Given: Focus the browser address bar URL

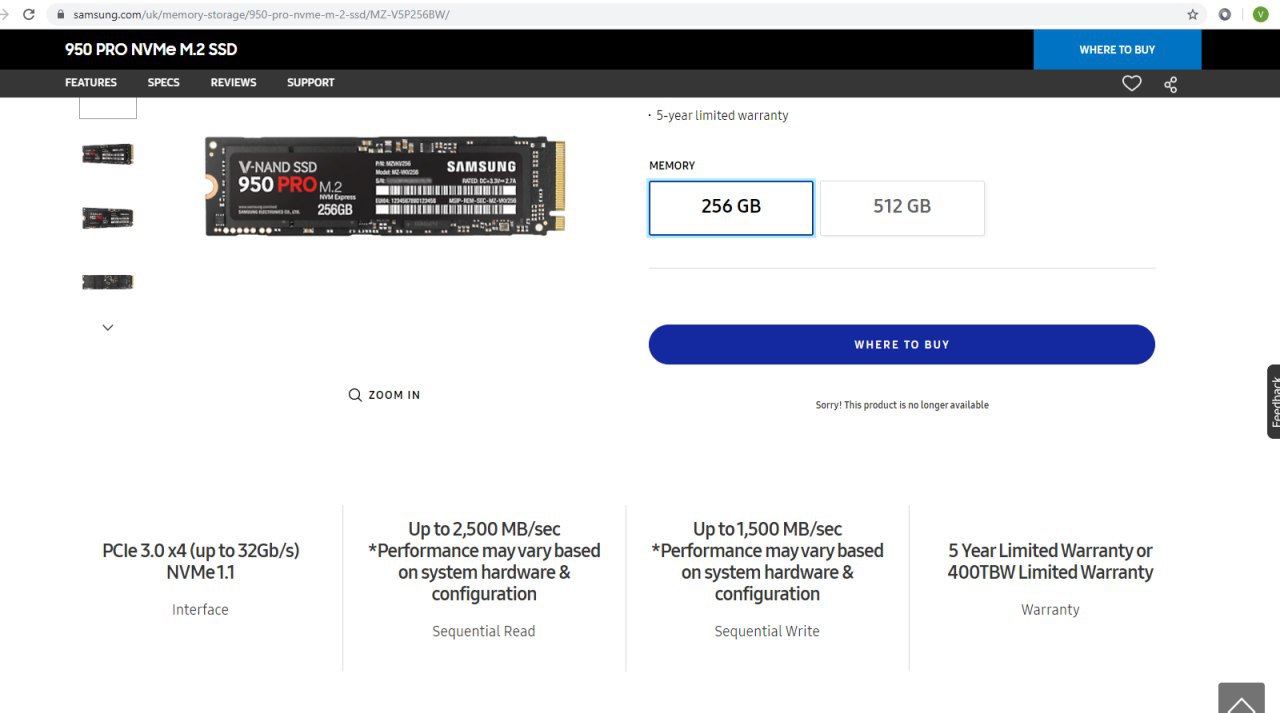Looking at the screenshot, I should tap(261, 15).
